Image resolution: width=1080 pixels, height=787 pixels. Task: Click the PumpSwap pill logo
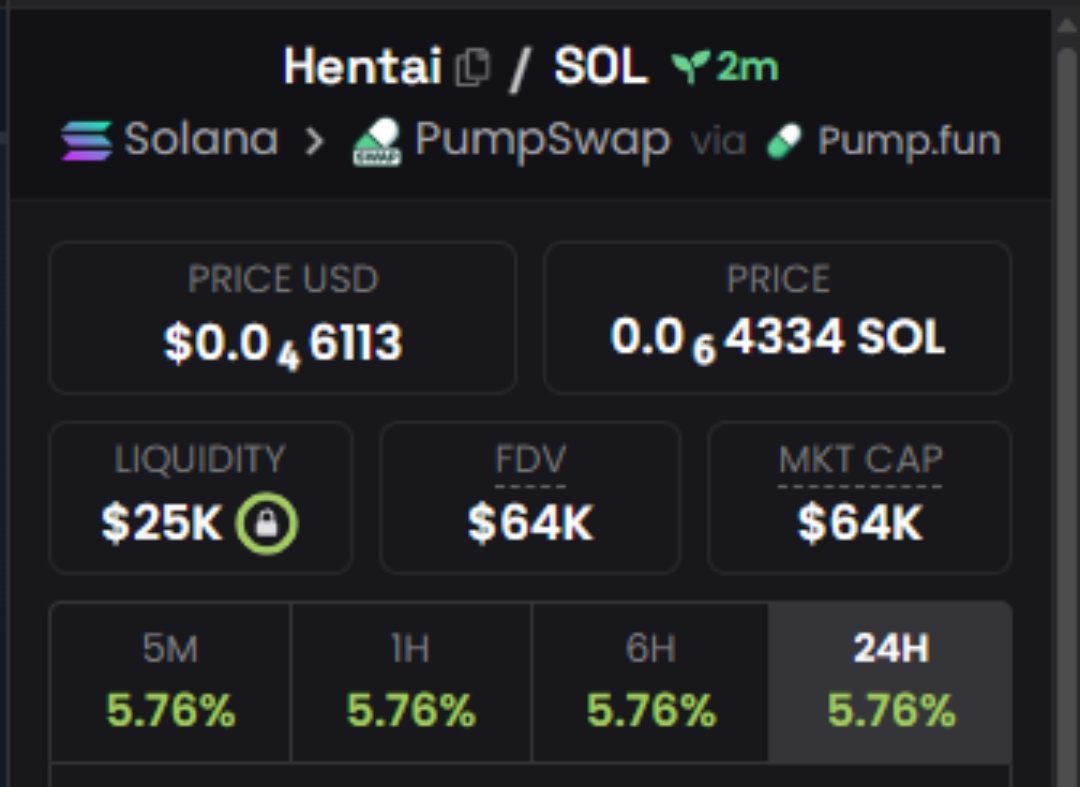point(377,142)
